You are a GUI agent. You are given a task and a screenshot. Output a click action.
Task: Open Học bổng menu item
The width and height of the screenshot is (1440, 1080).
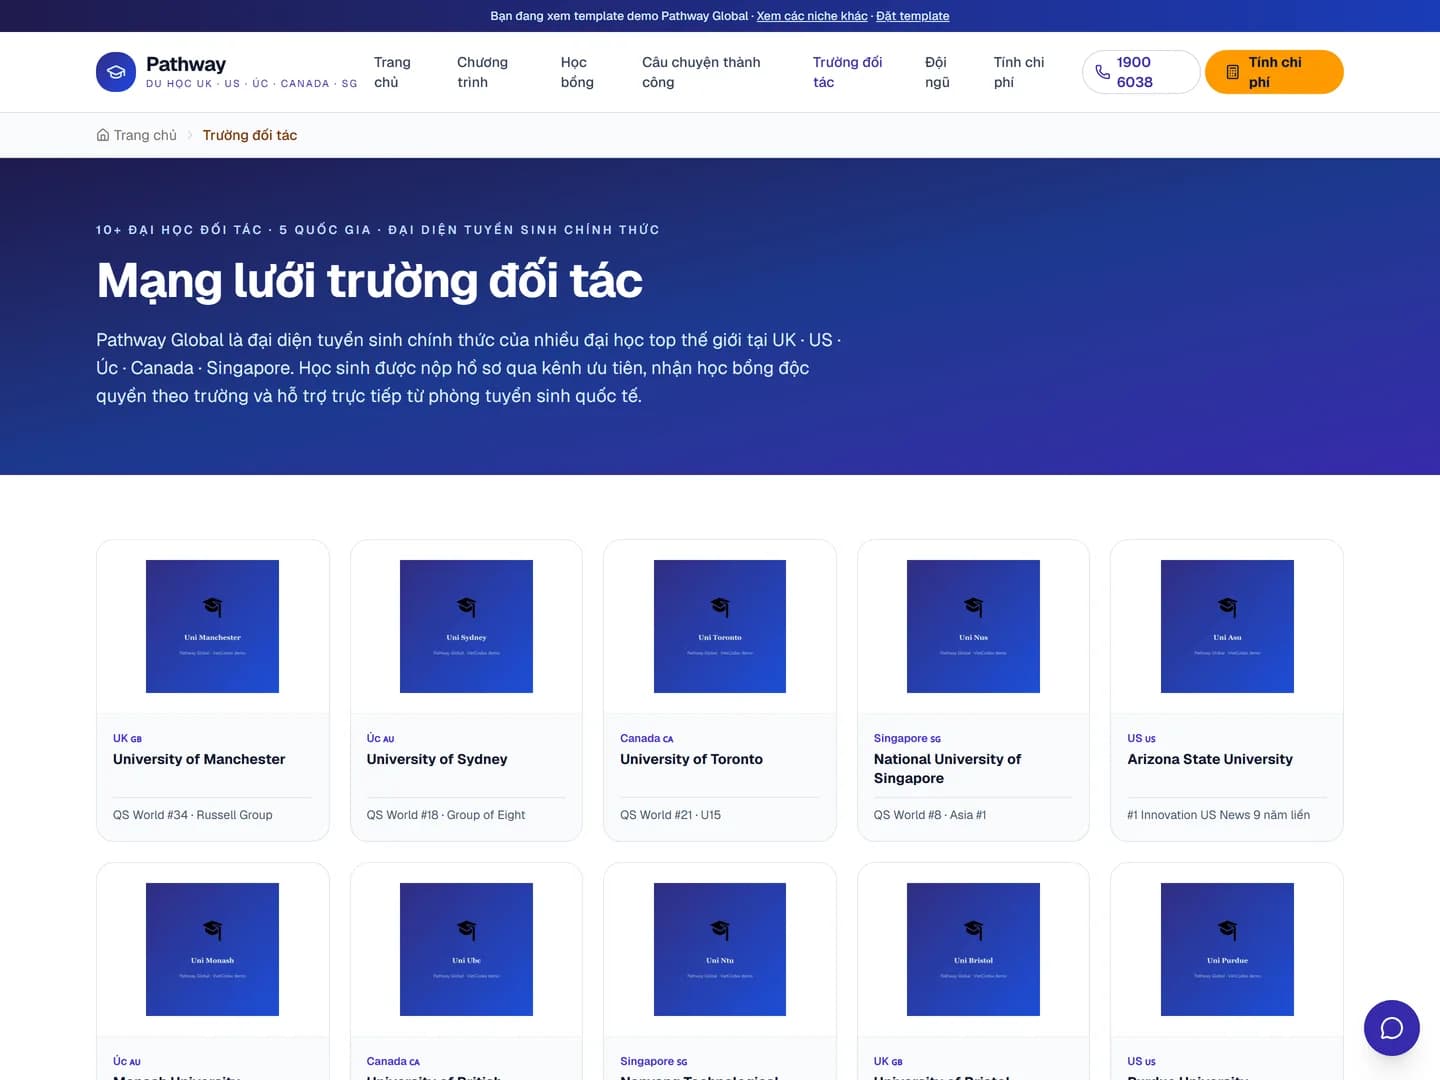(x=577, y=72)
